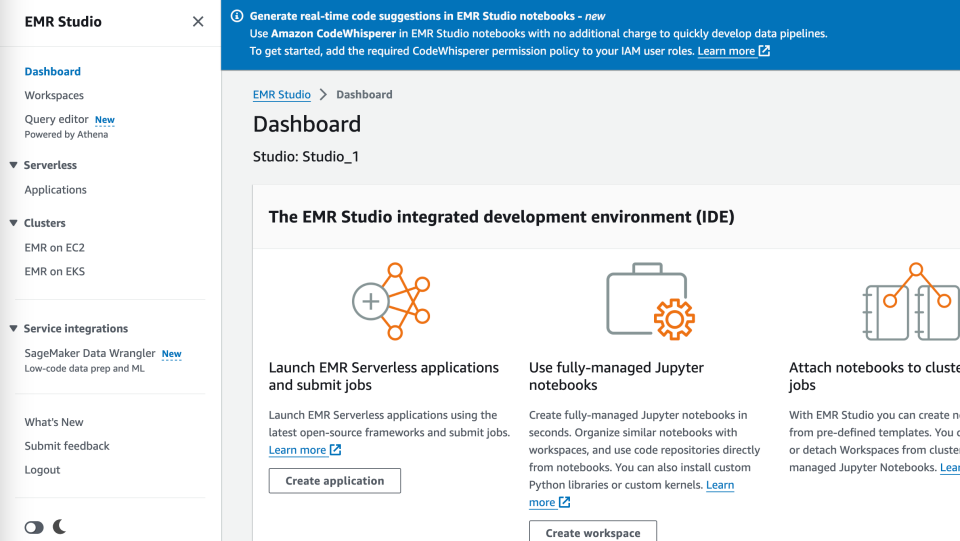Click 'Studio: Studio_1' text
The image size is (960, 541).
point(306,157)
